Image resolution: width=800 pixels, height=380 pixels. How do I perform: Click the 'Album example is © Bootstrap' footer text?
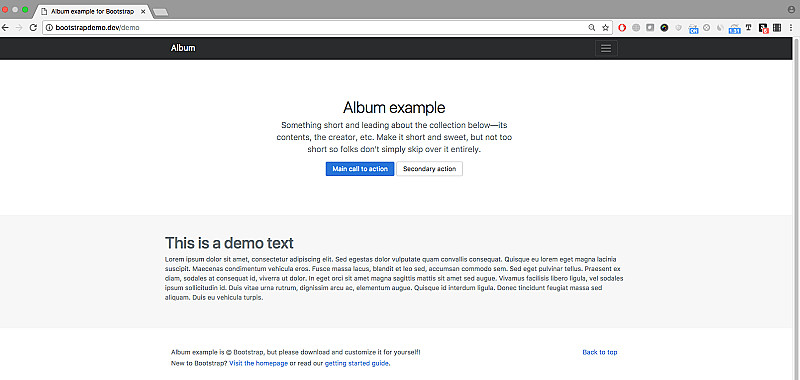(x=296, y=352)
